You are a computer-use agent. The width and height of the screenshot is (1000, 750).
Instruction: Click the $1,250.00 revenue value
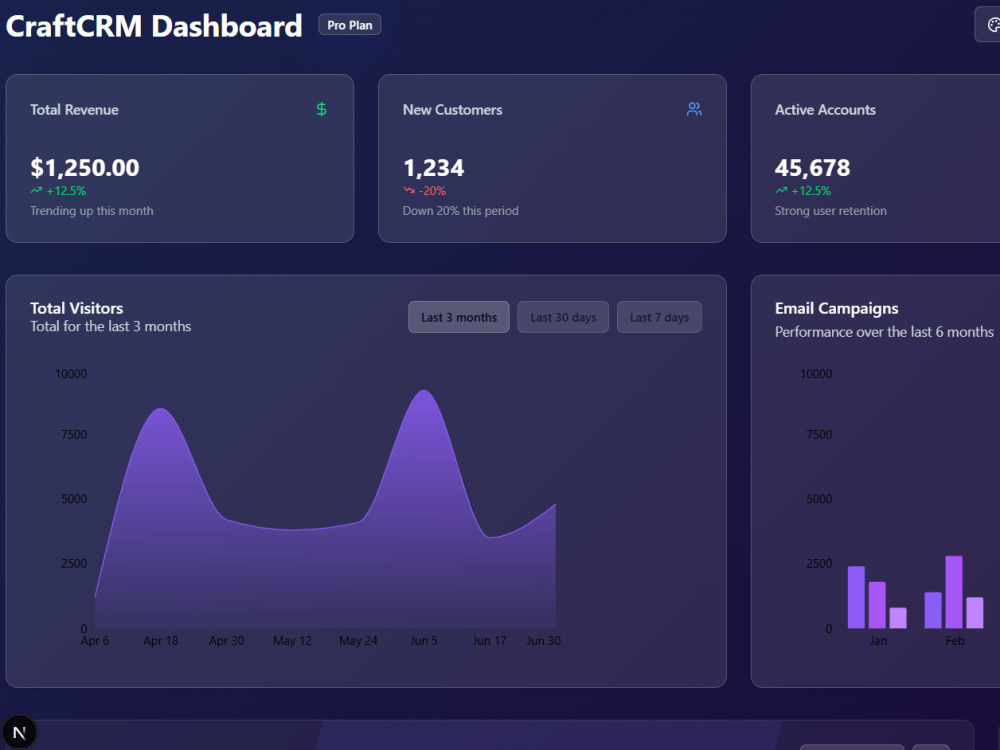click(x=85, y=168)
